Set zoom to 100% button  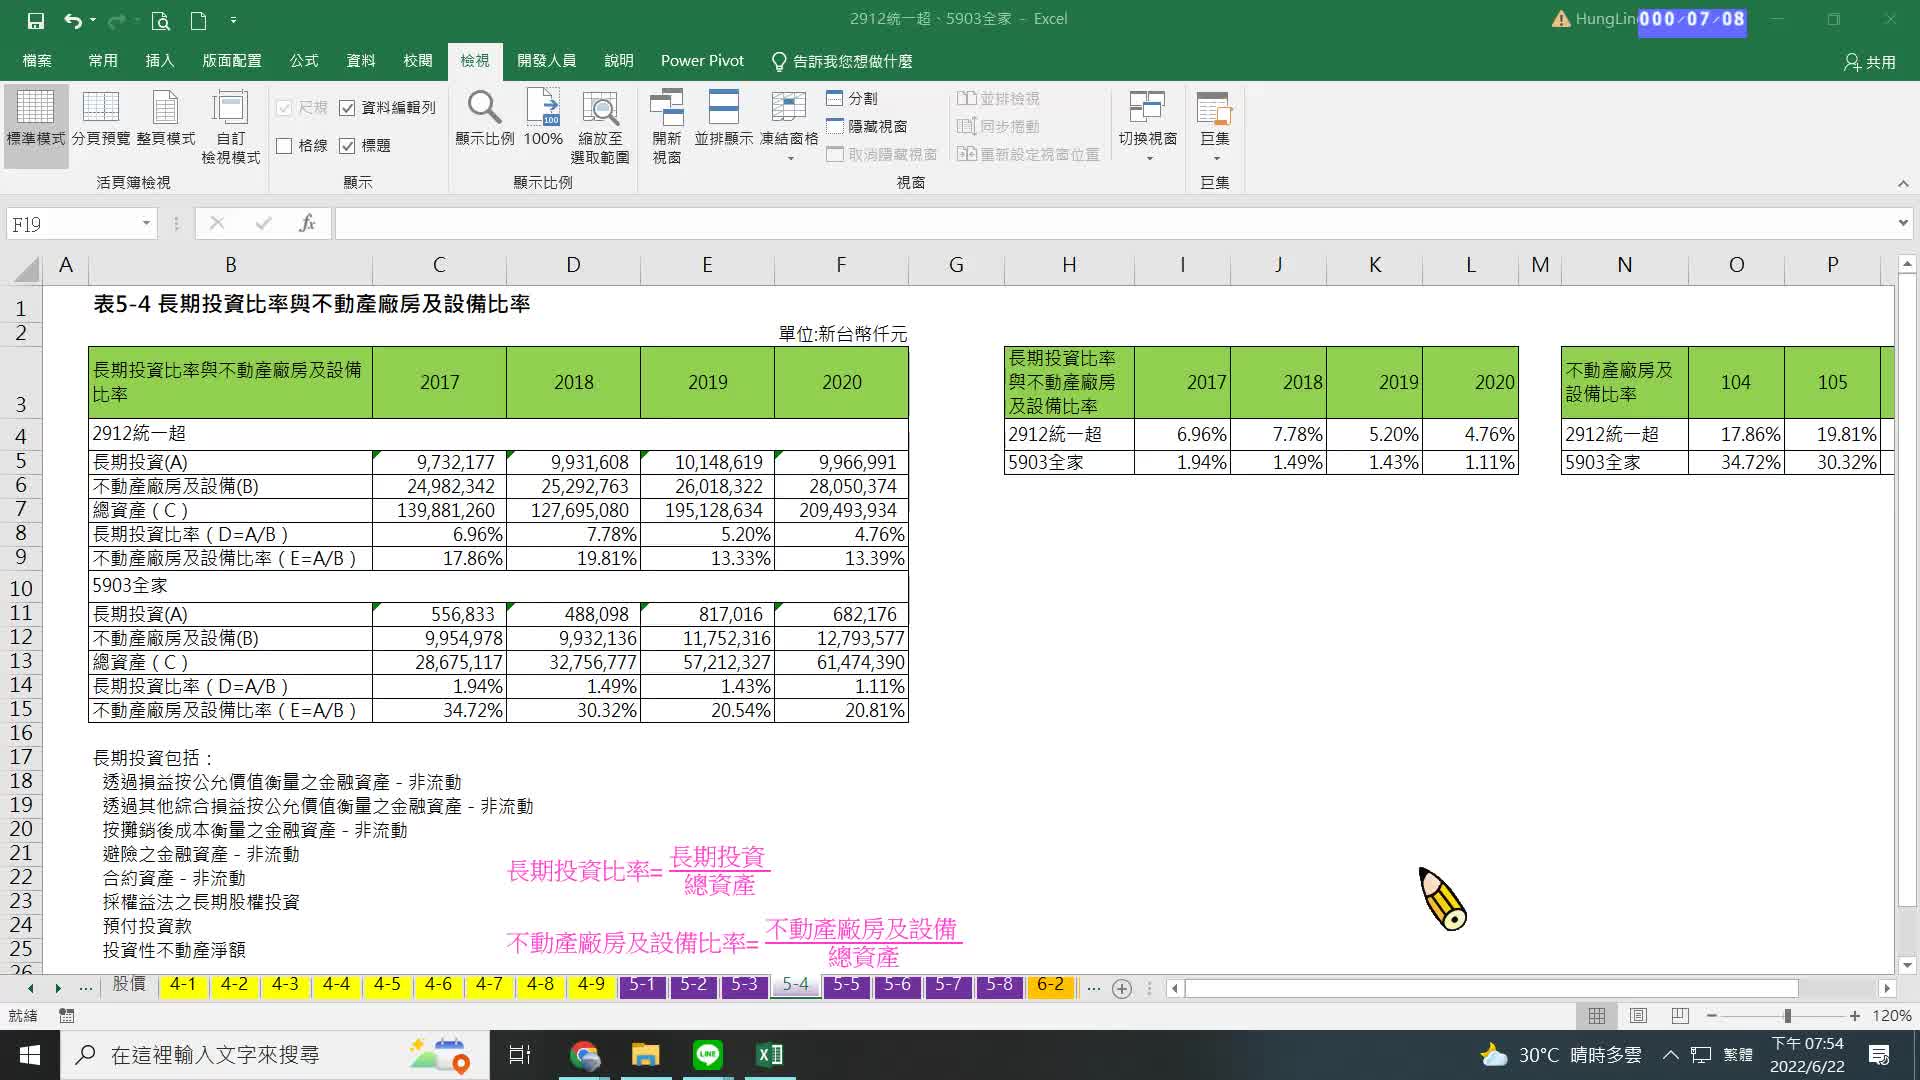point(543,119)
